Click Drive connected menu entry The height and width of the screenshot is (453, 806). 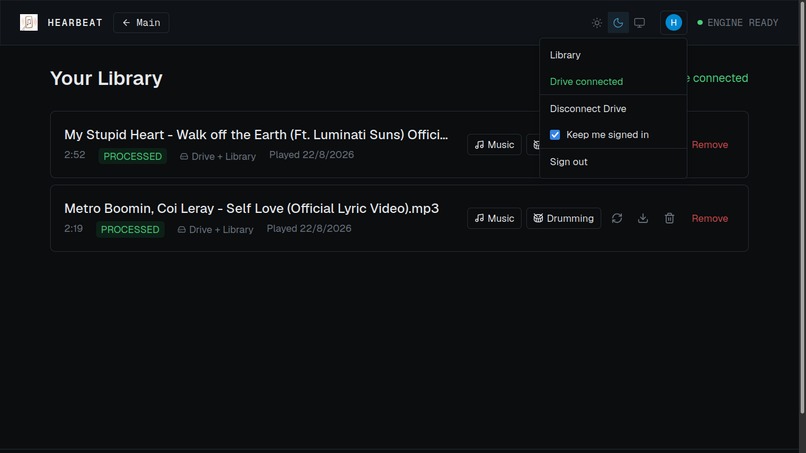tap(613, 81)
